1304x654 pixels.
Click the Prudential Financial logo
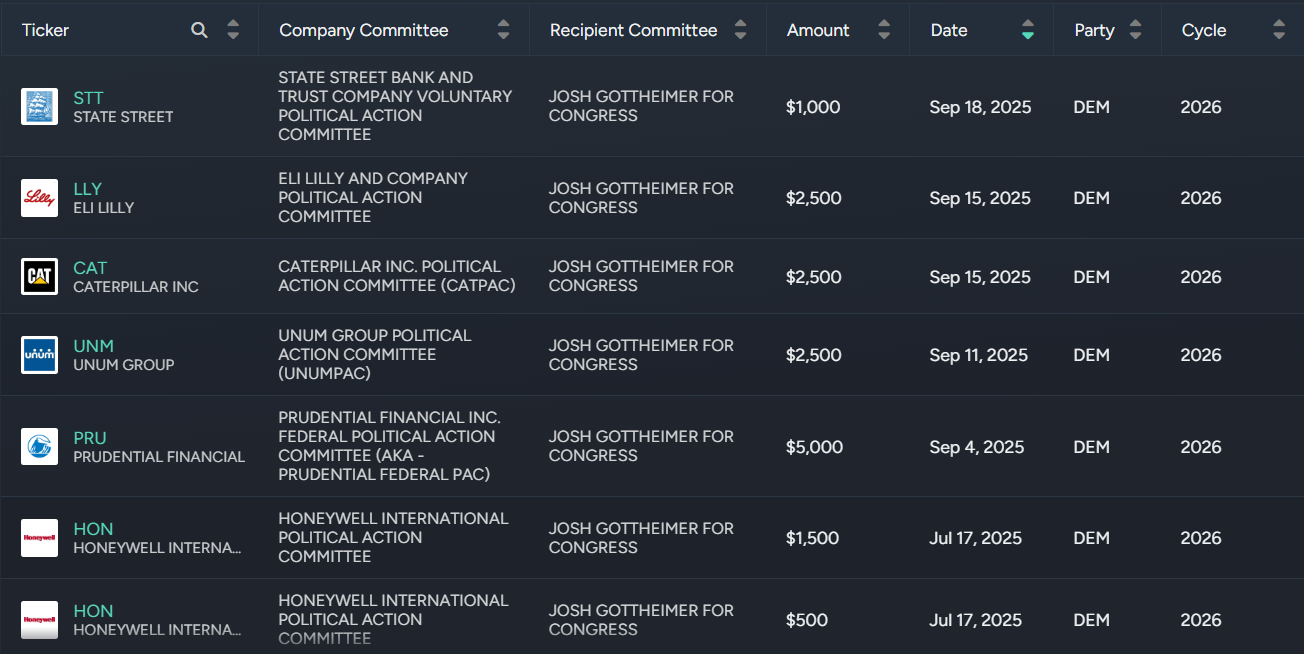tap(40, 447)
